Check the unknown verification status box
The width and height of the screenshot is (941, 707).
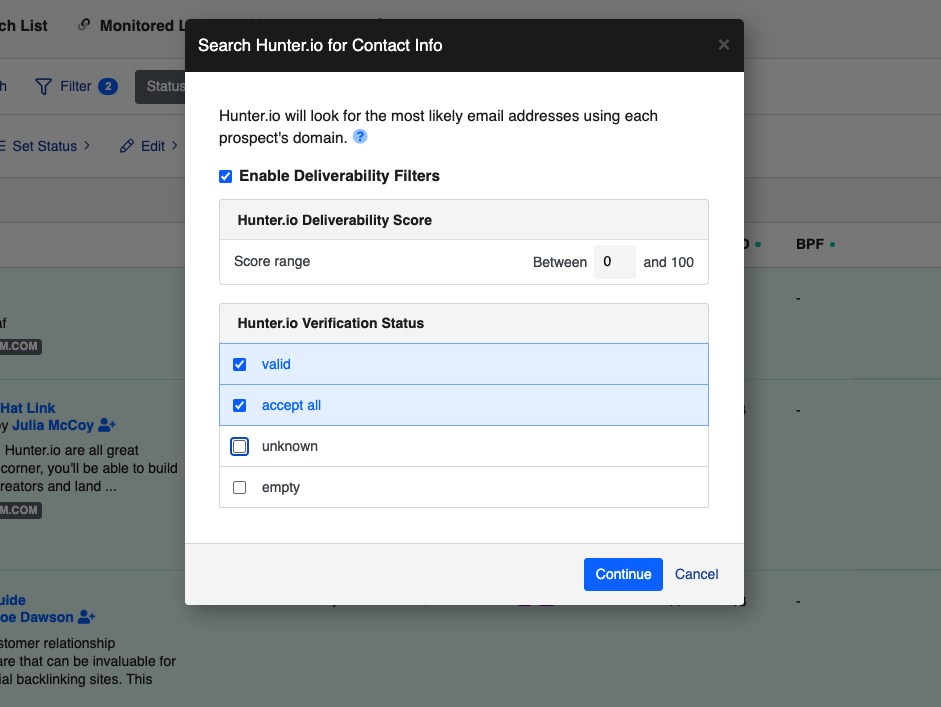239,446
